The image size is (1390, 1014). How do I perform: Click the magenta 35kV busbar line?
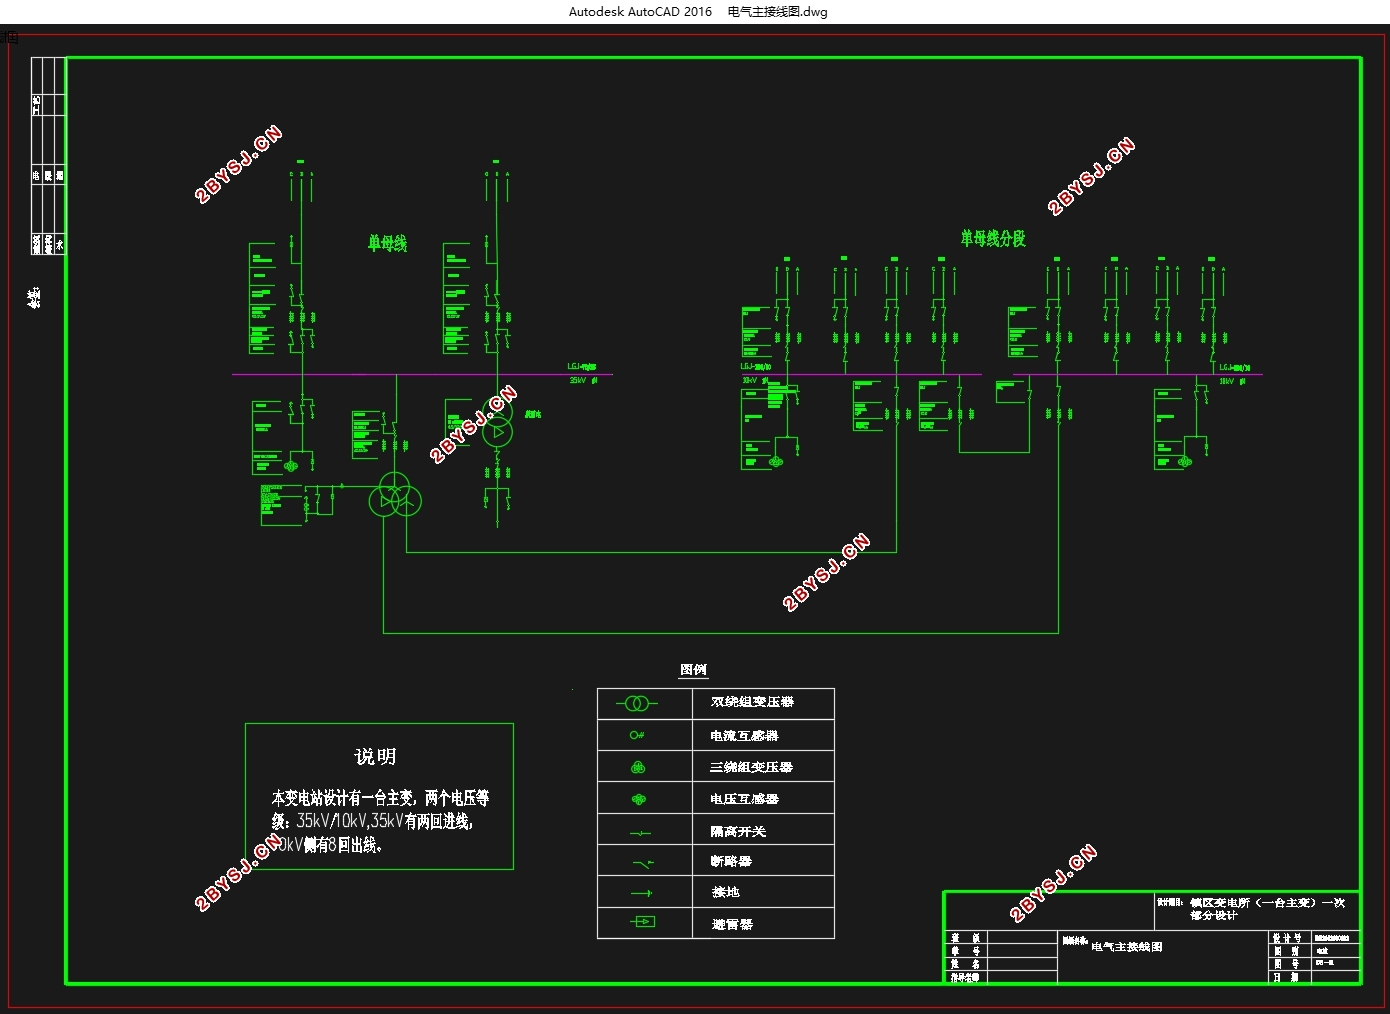(x=422, y=375)
